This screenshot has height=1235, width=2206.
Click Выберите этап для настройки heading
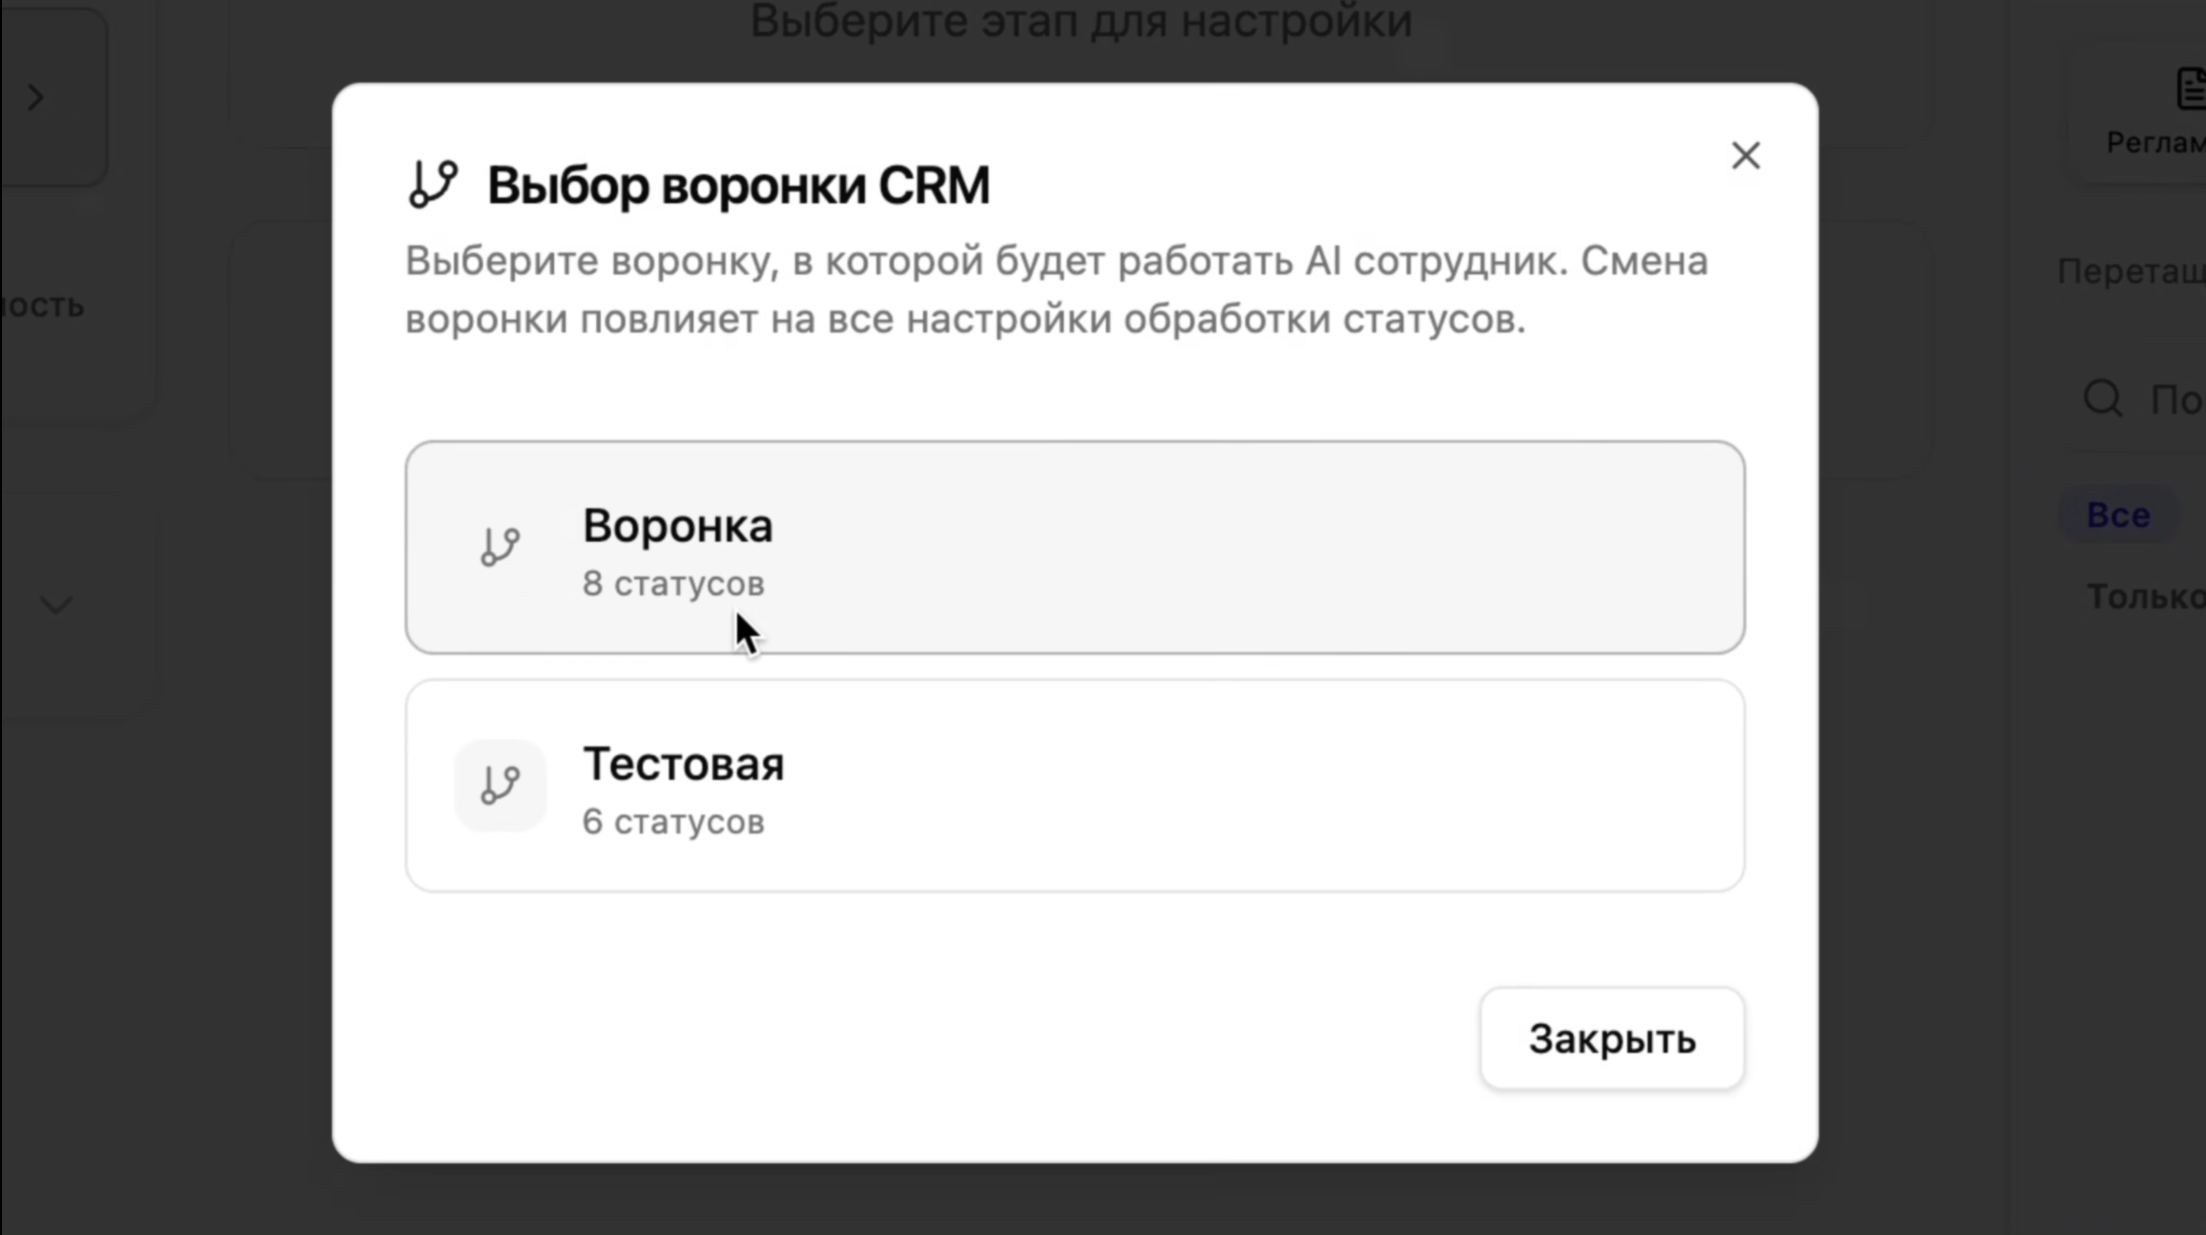tap(1080, 22)
